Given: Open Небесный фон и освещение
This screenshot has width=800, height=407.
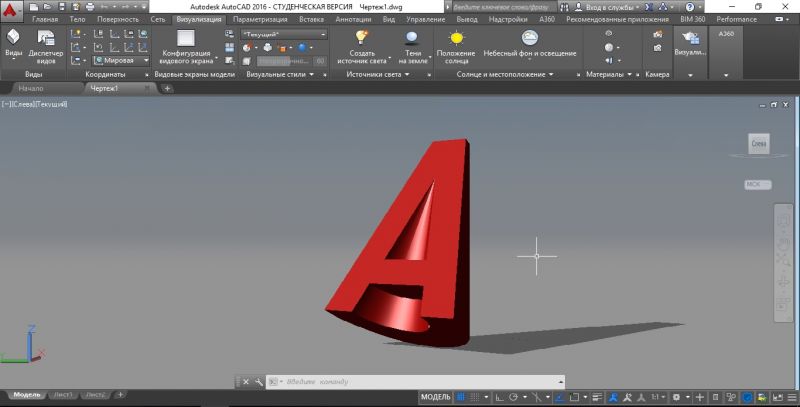Looking at the screenshot, I should pos(529,38).
